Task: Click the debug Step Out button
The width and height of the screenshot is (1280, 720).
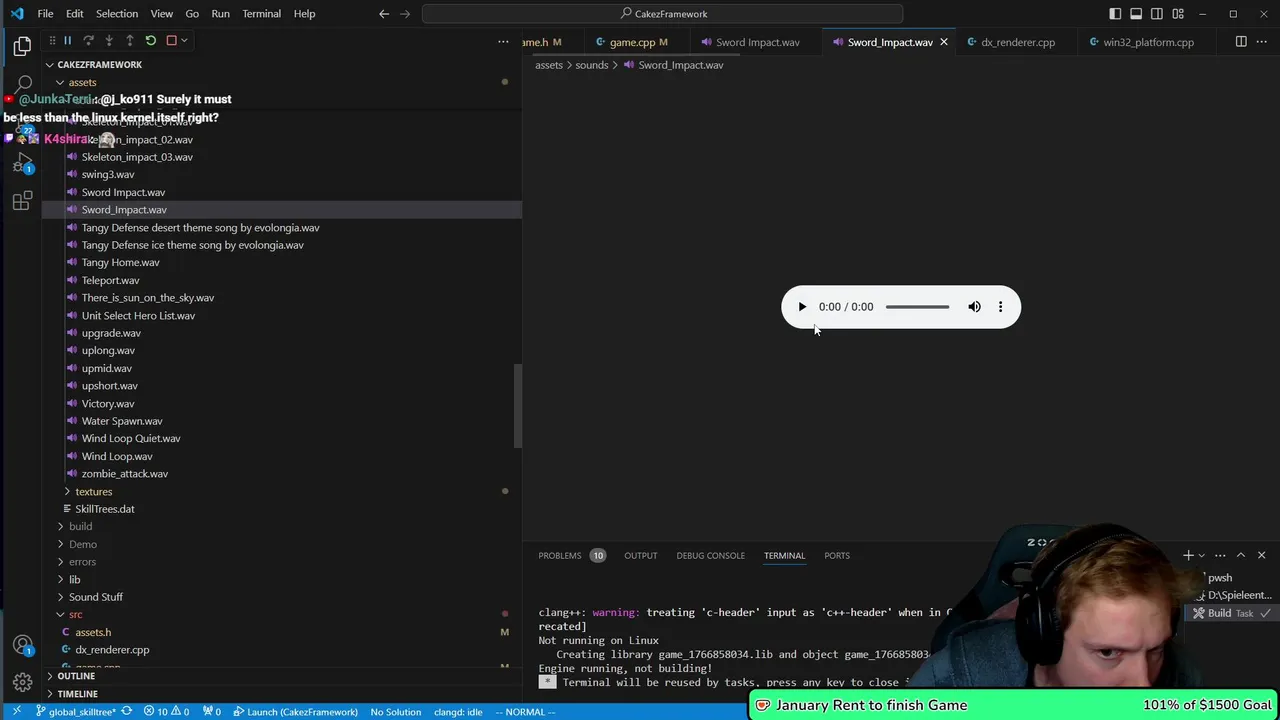Action: pos(129,40)
